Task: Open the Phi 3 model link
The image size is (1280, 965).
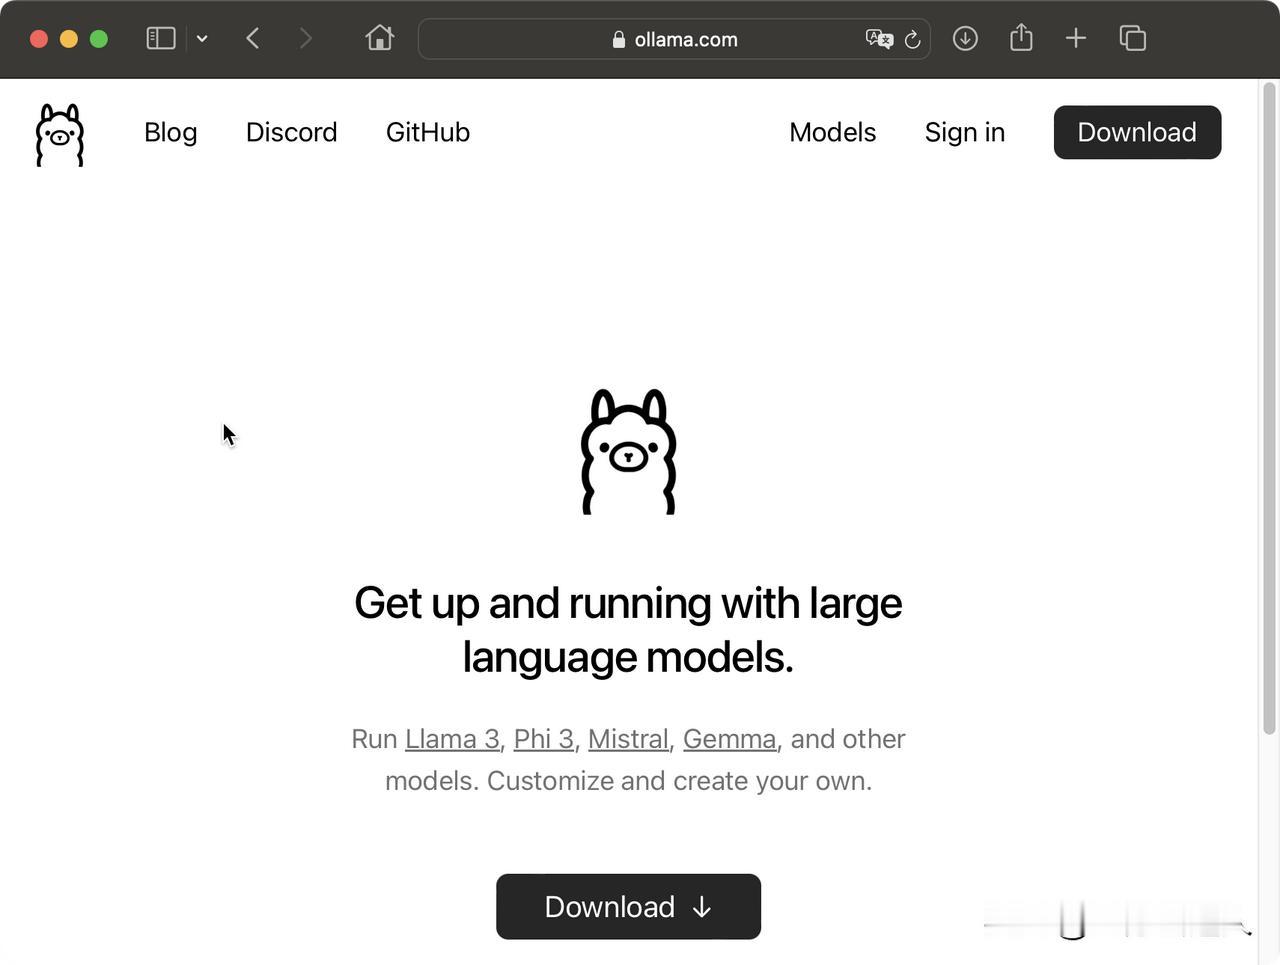Action: (x=543, y=739)
